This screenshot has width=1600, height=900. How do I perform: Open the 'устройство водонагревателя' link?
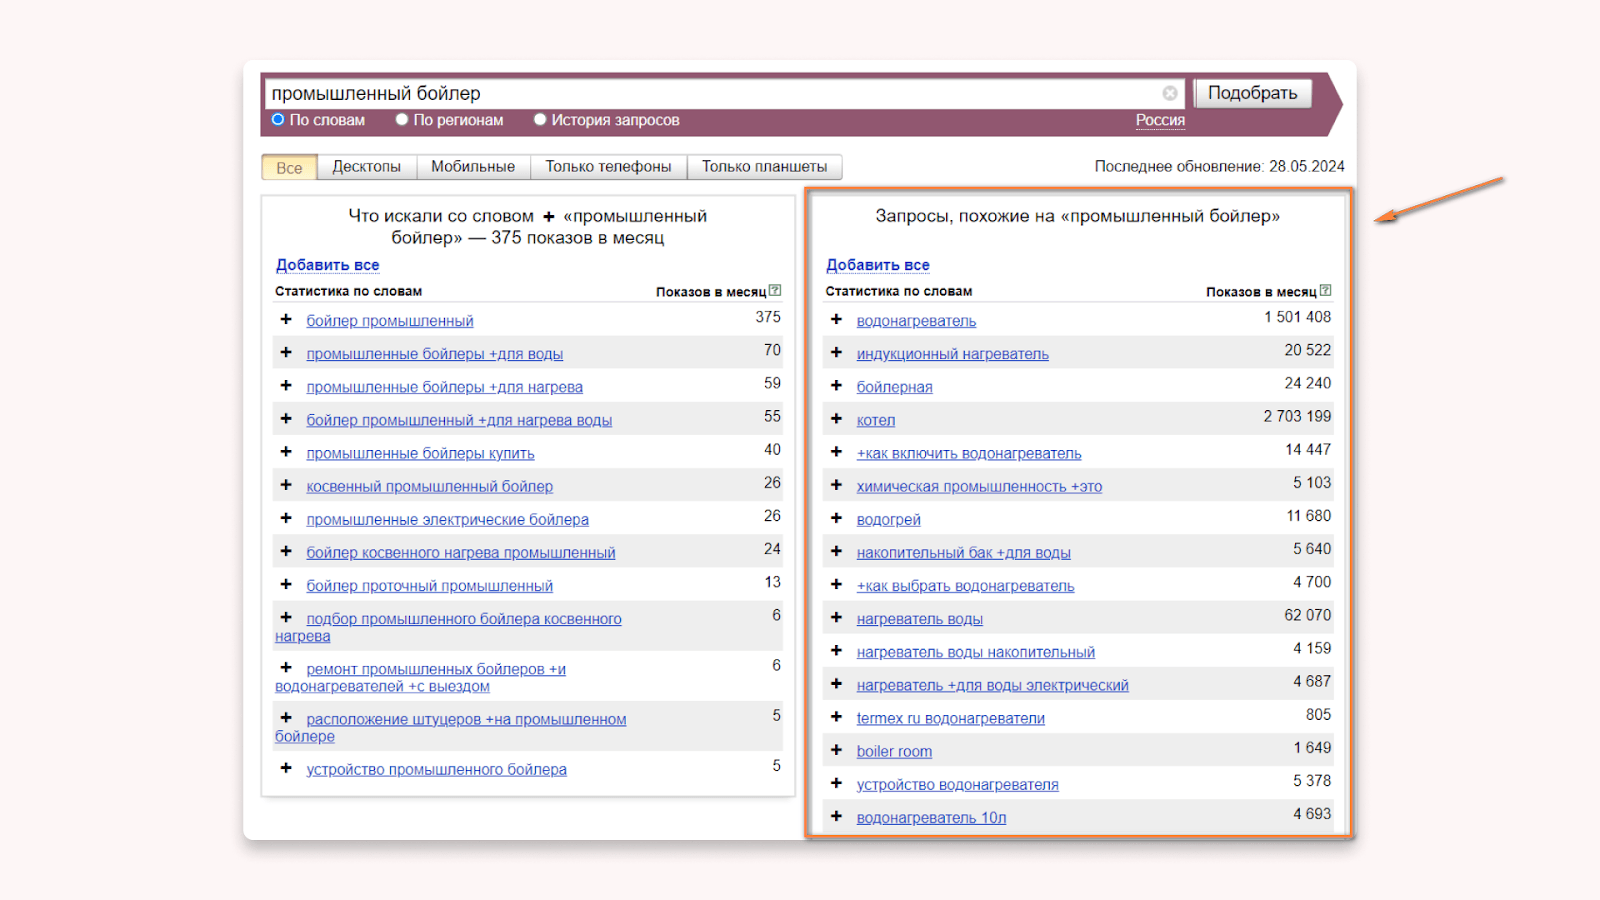coord(957,785)
